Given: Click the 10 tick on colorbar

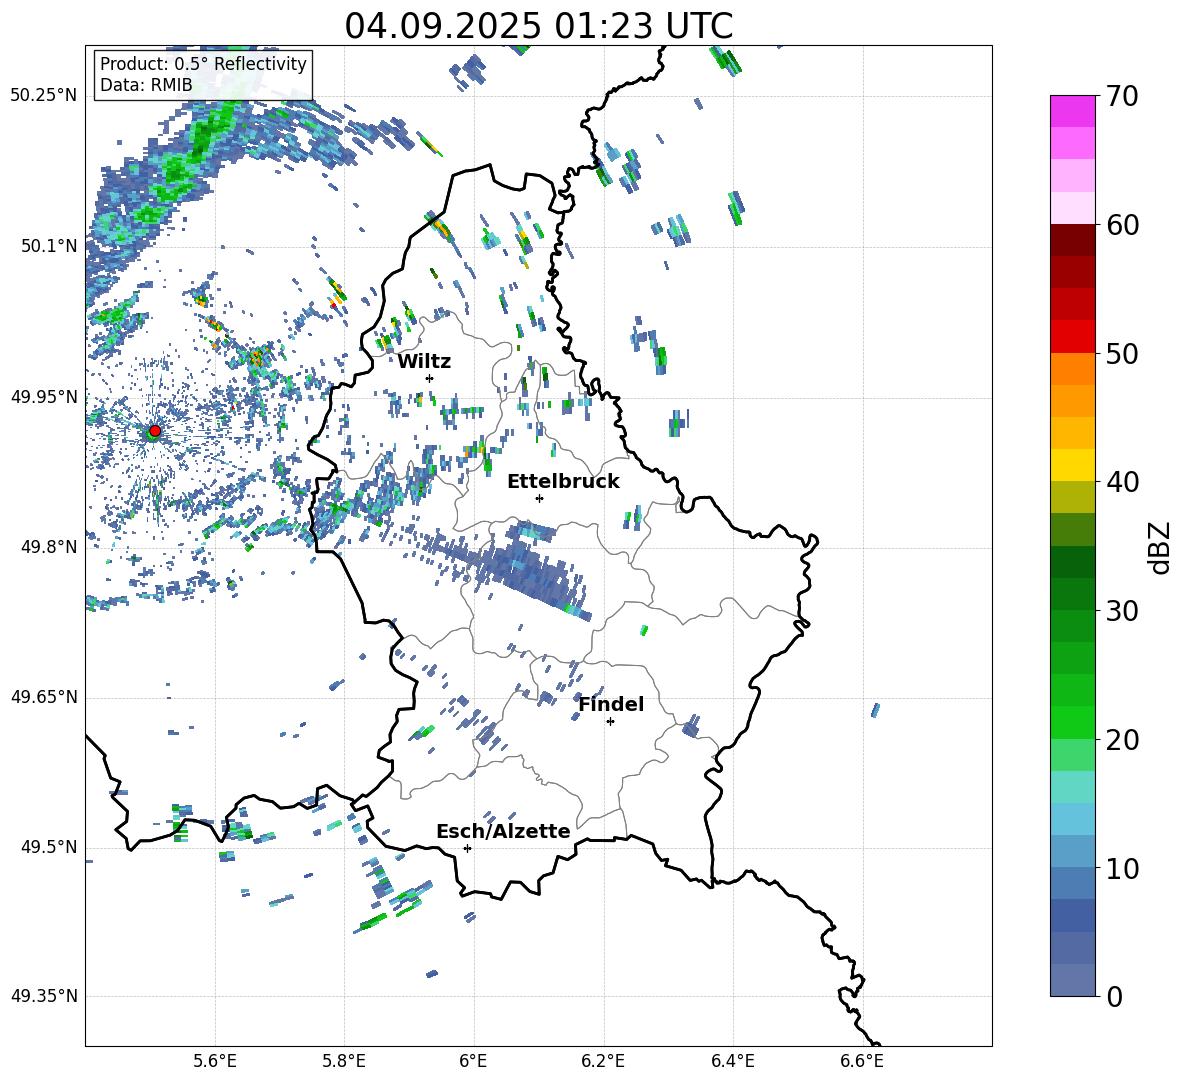Looking at the screenshot, I should (1122, 868).
